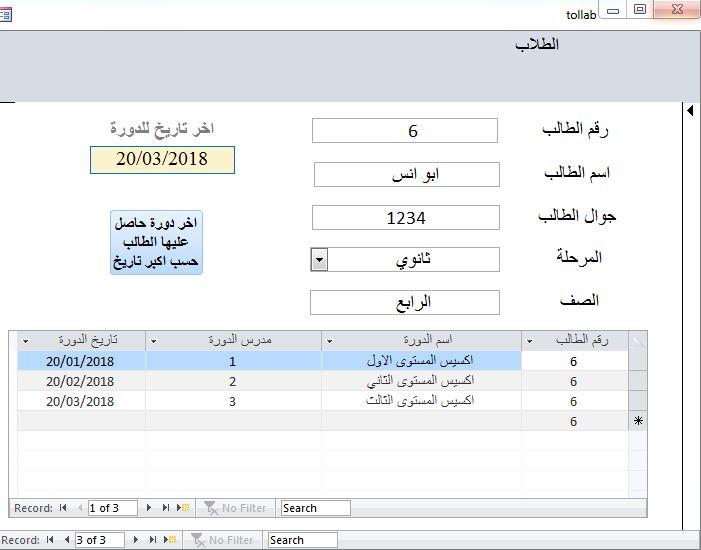Open filter dropdown on تاريخ الدورة column

tap(26, 341)
